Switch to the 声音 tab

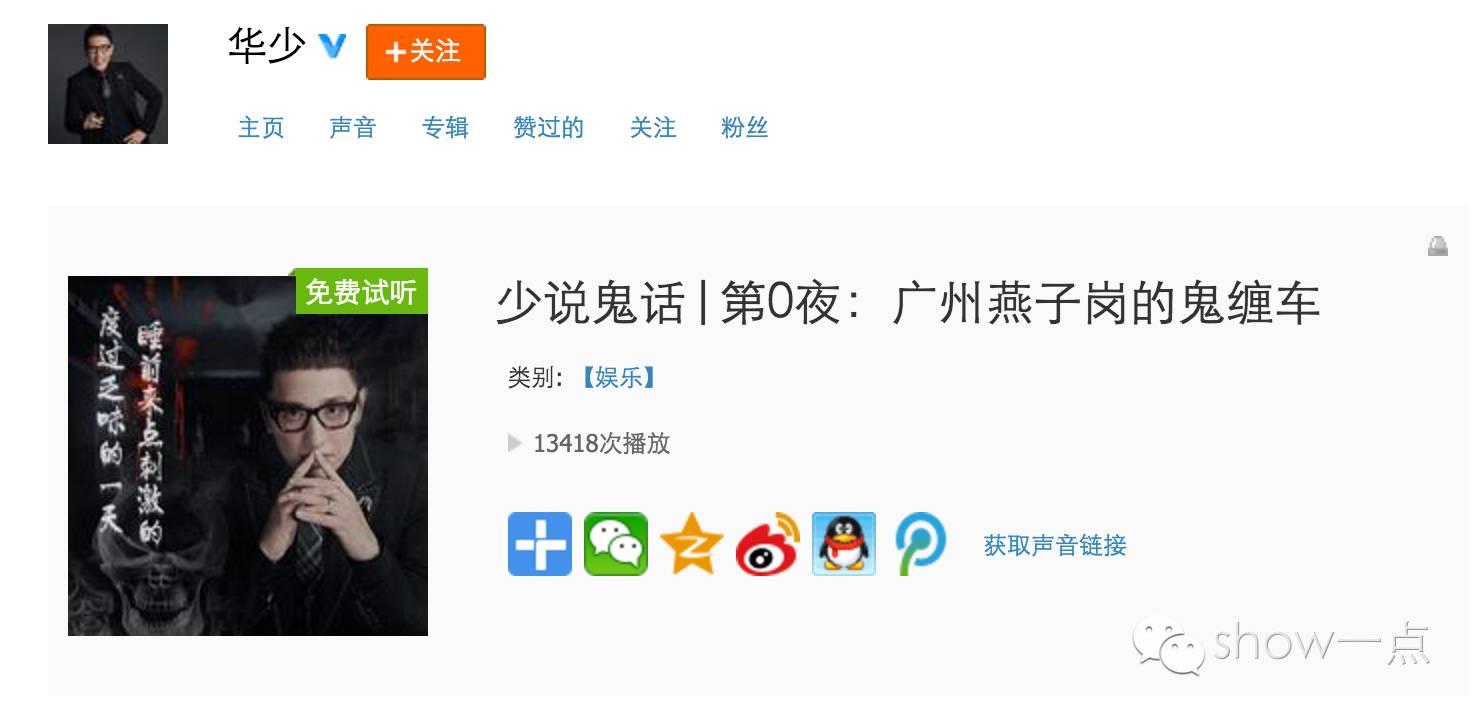coord(353,128)
